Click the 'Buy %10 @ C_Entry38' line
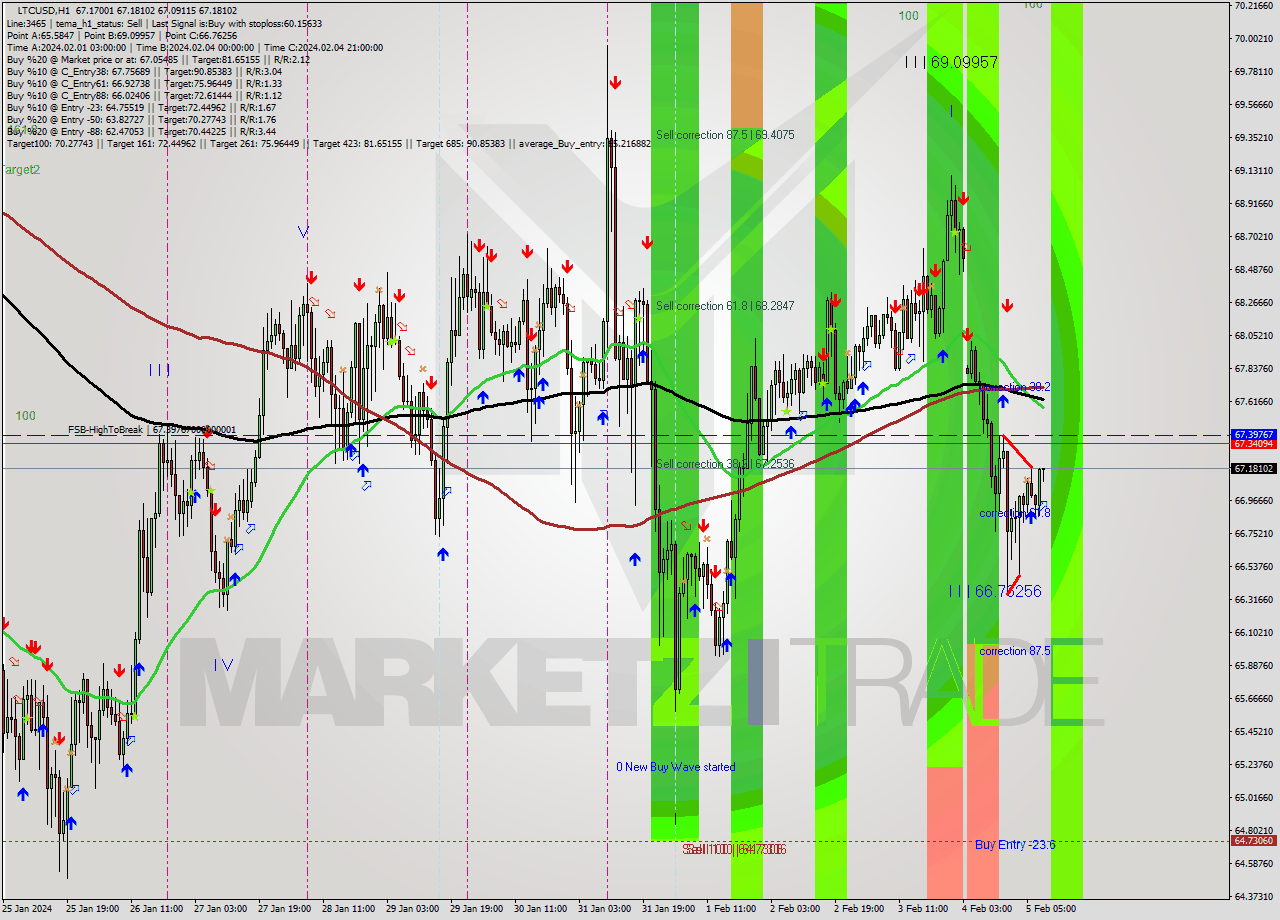The image size is (1280, 920). [145, 71]
